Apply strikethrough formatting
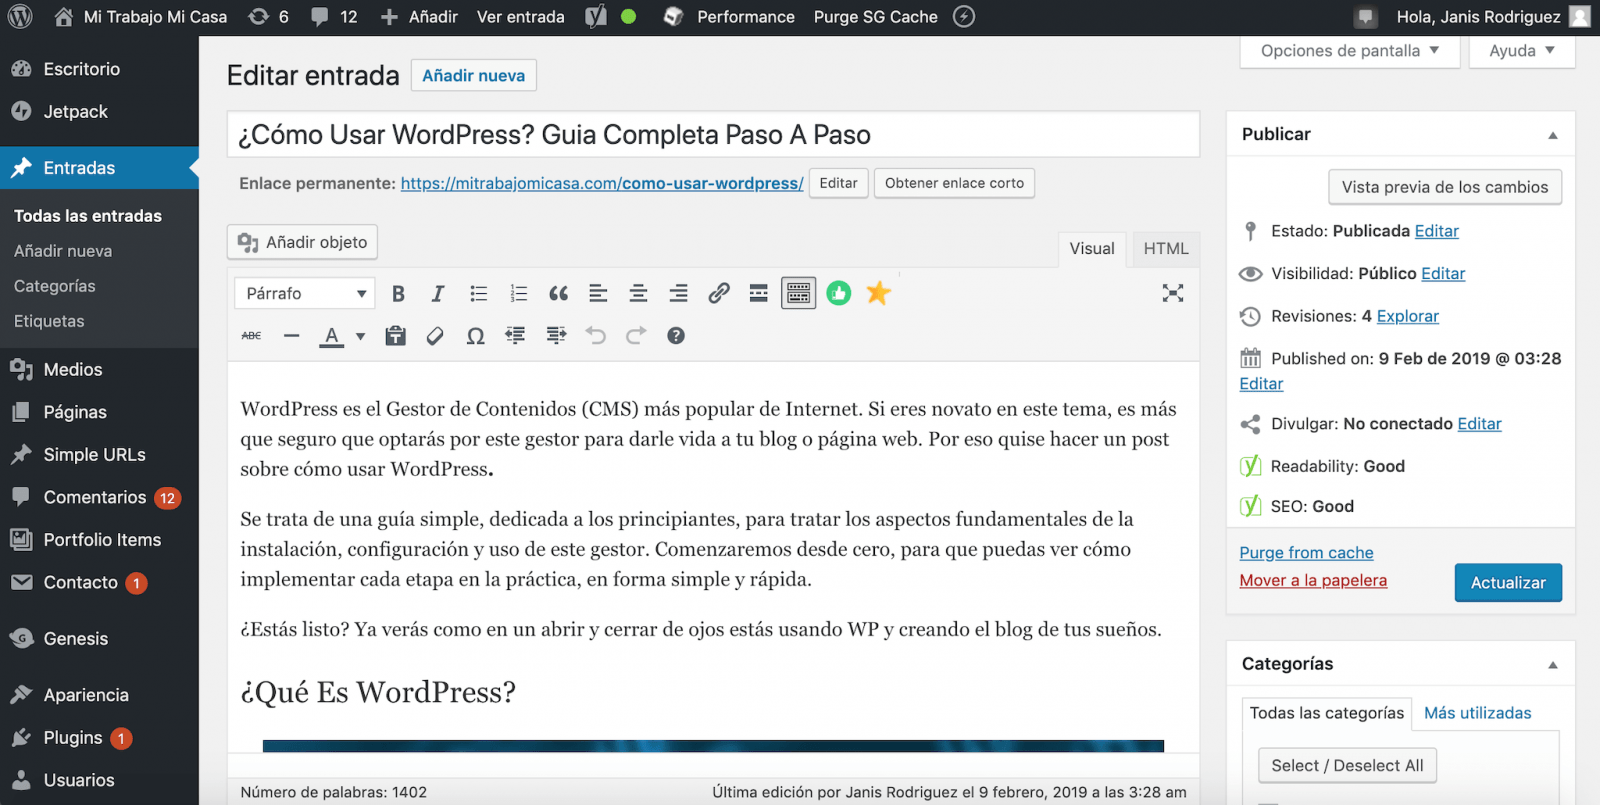 [x=252, y=336]
